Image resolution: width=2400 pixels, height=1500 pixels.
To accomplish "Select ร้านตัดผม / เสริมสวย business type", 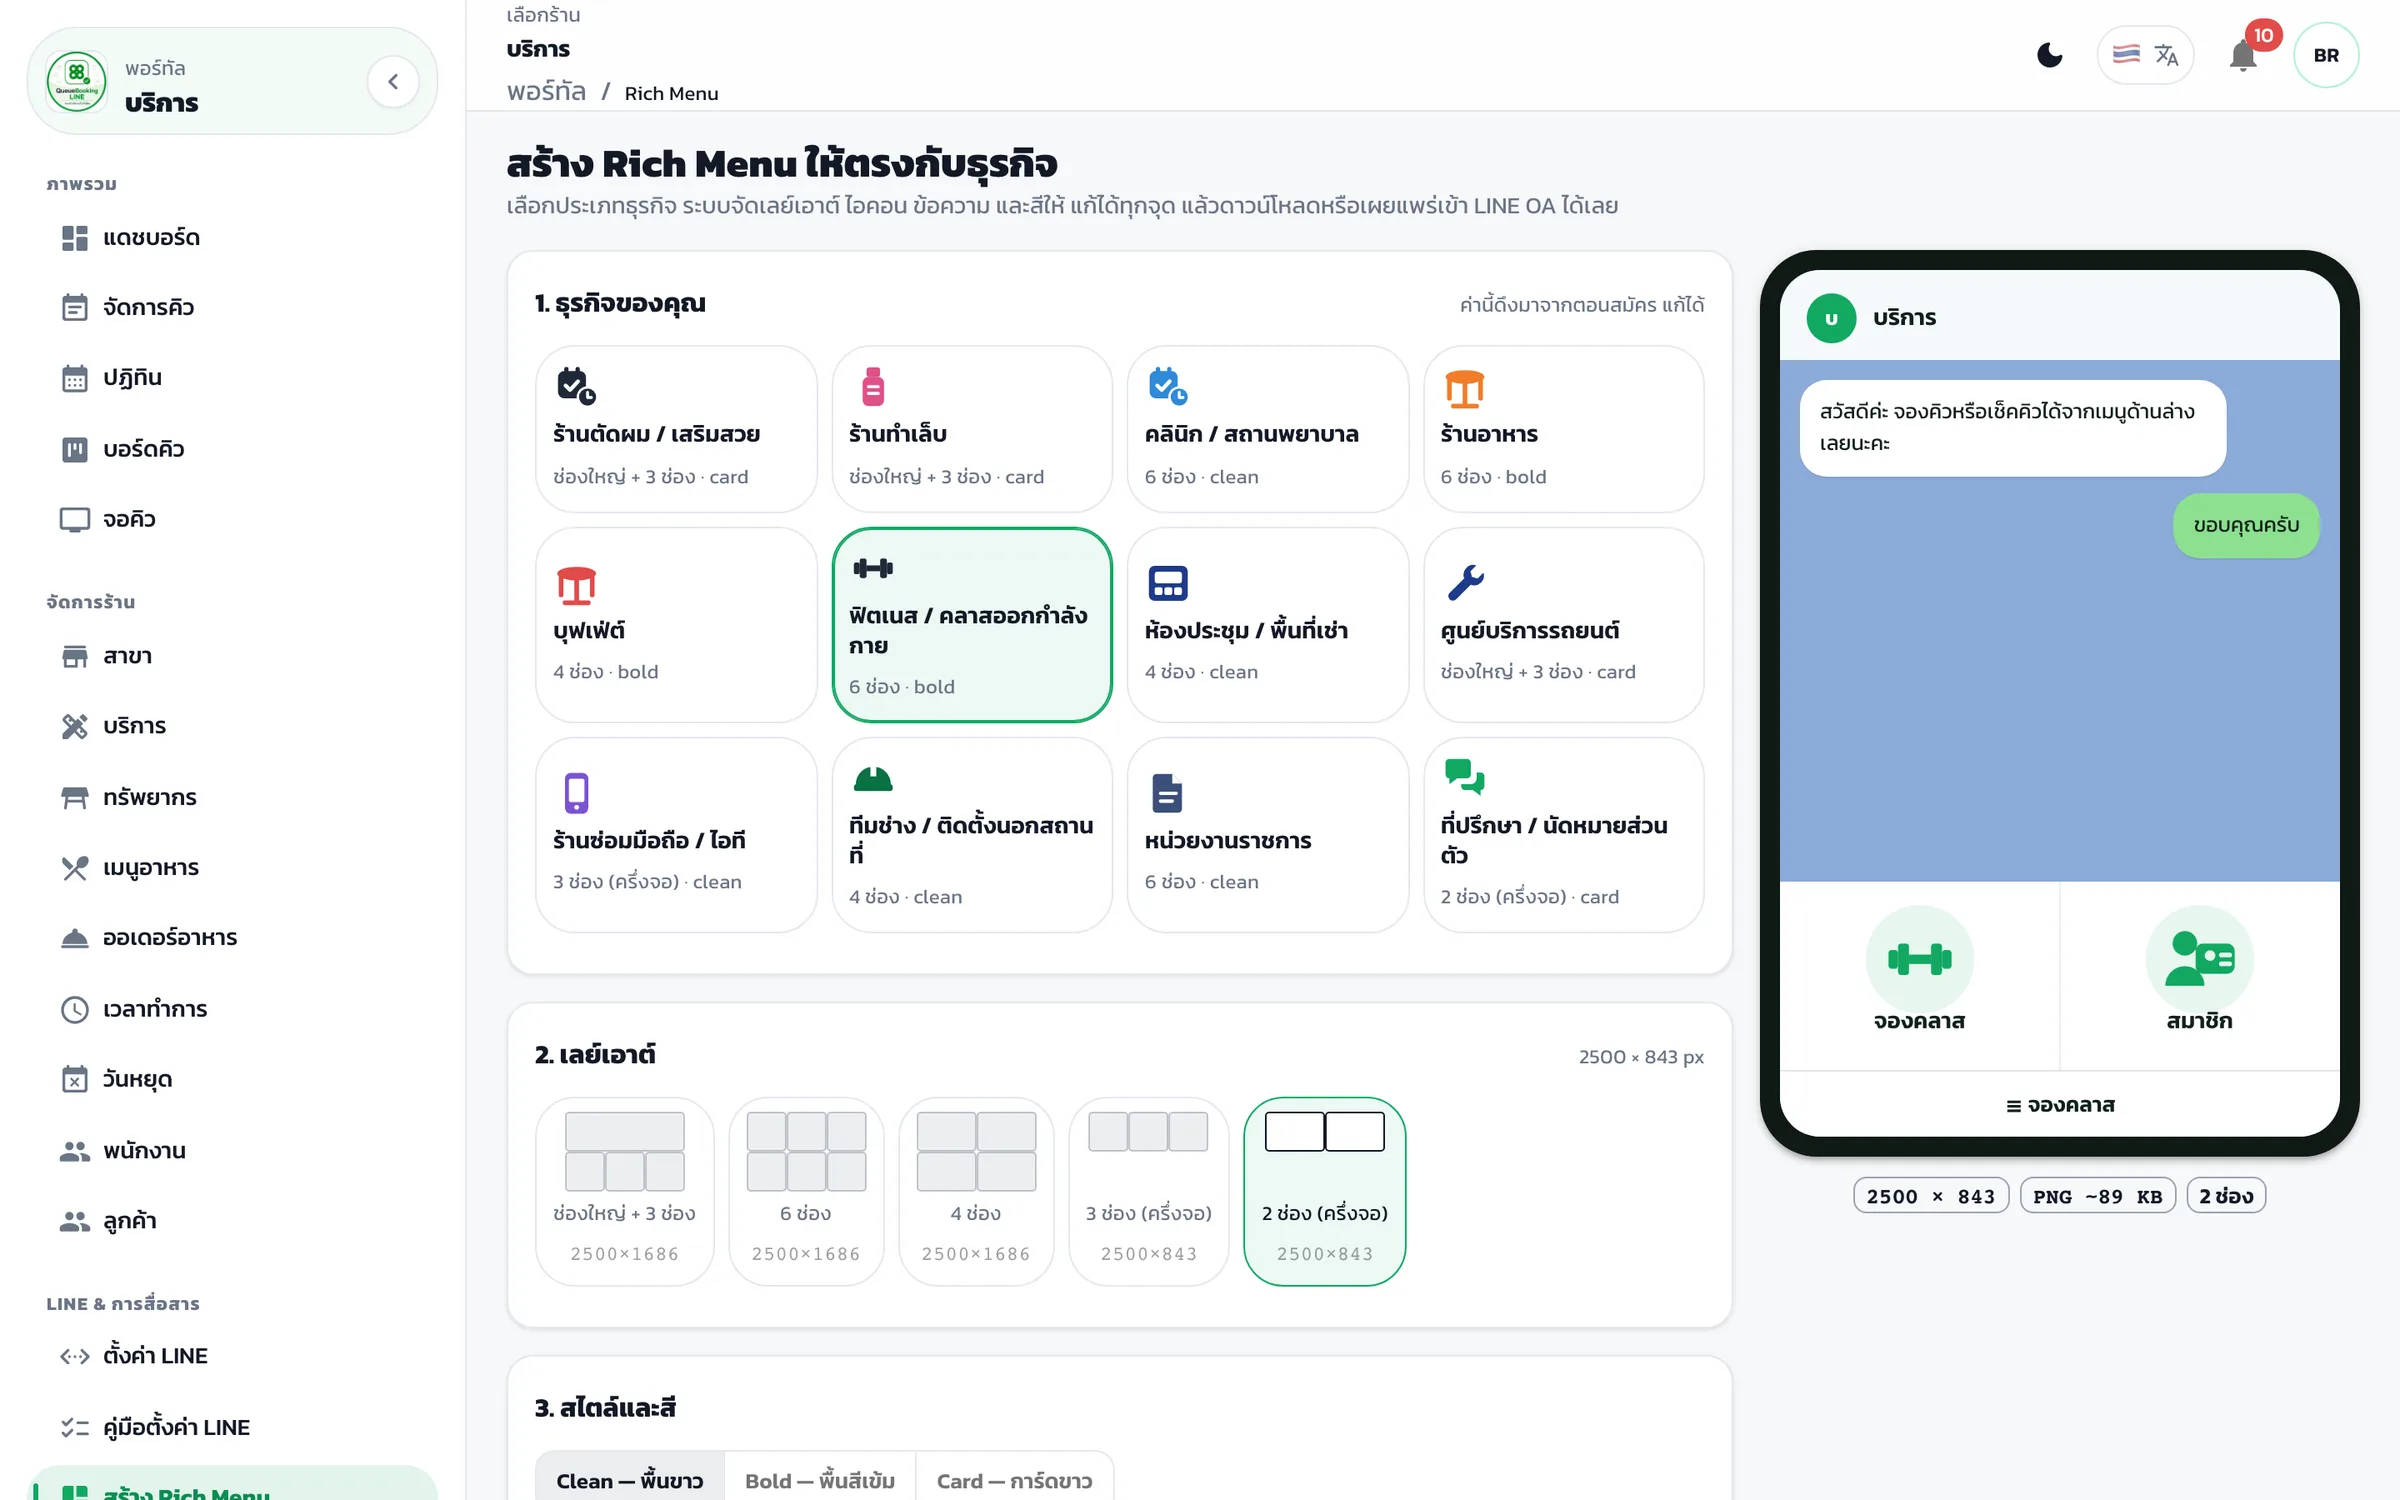I will 676,429.
